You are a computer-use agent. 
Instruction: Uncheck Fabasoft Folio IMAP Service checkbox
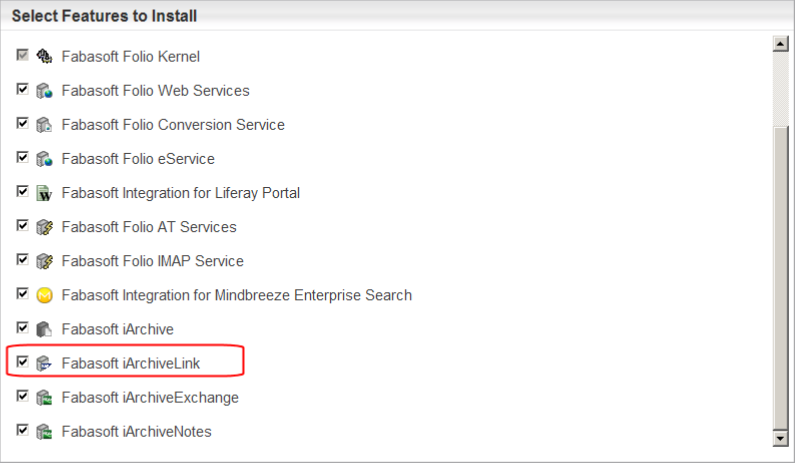pos(22,260)
